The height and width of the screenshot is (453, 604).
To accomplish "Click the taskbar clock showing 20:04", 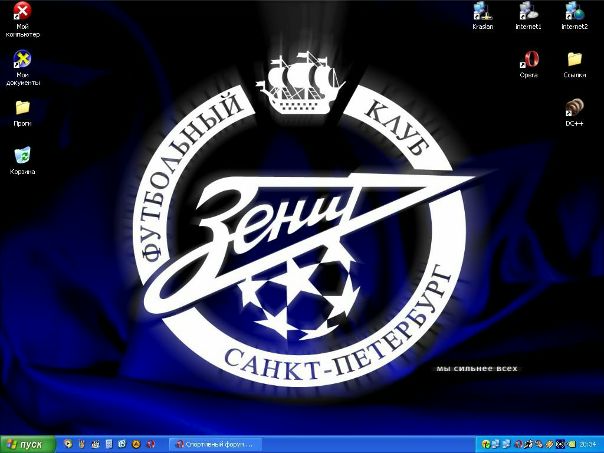I will pyautogui.click(x=589, y=443).
